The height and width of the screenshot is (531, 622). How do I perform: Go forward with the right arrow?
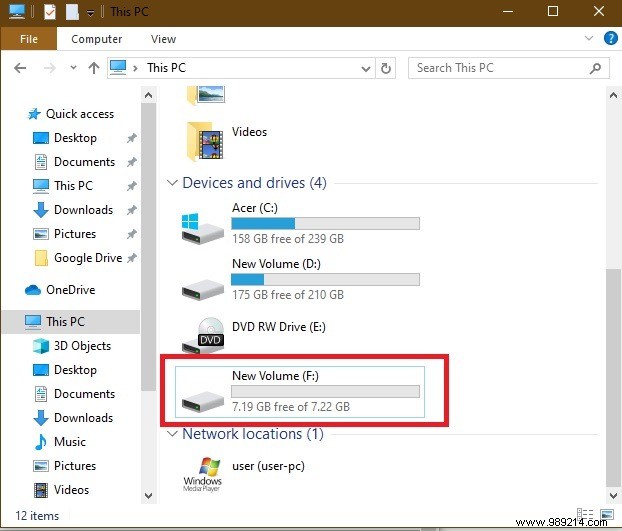(49, 68)
